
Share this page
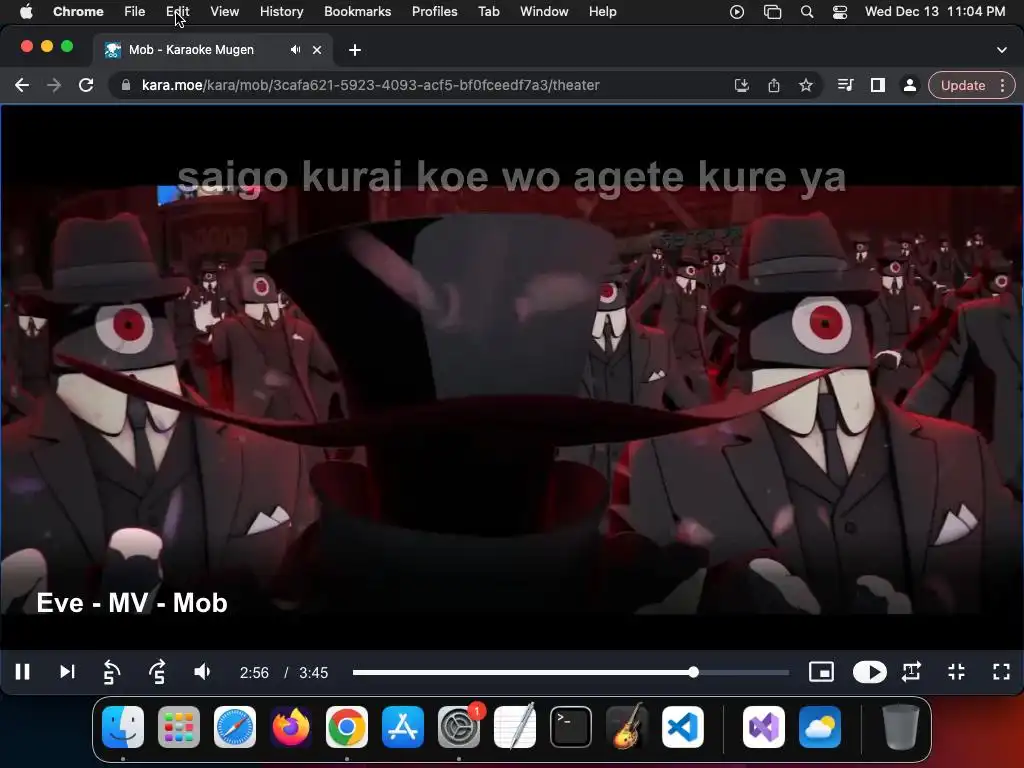point(774,85)
